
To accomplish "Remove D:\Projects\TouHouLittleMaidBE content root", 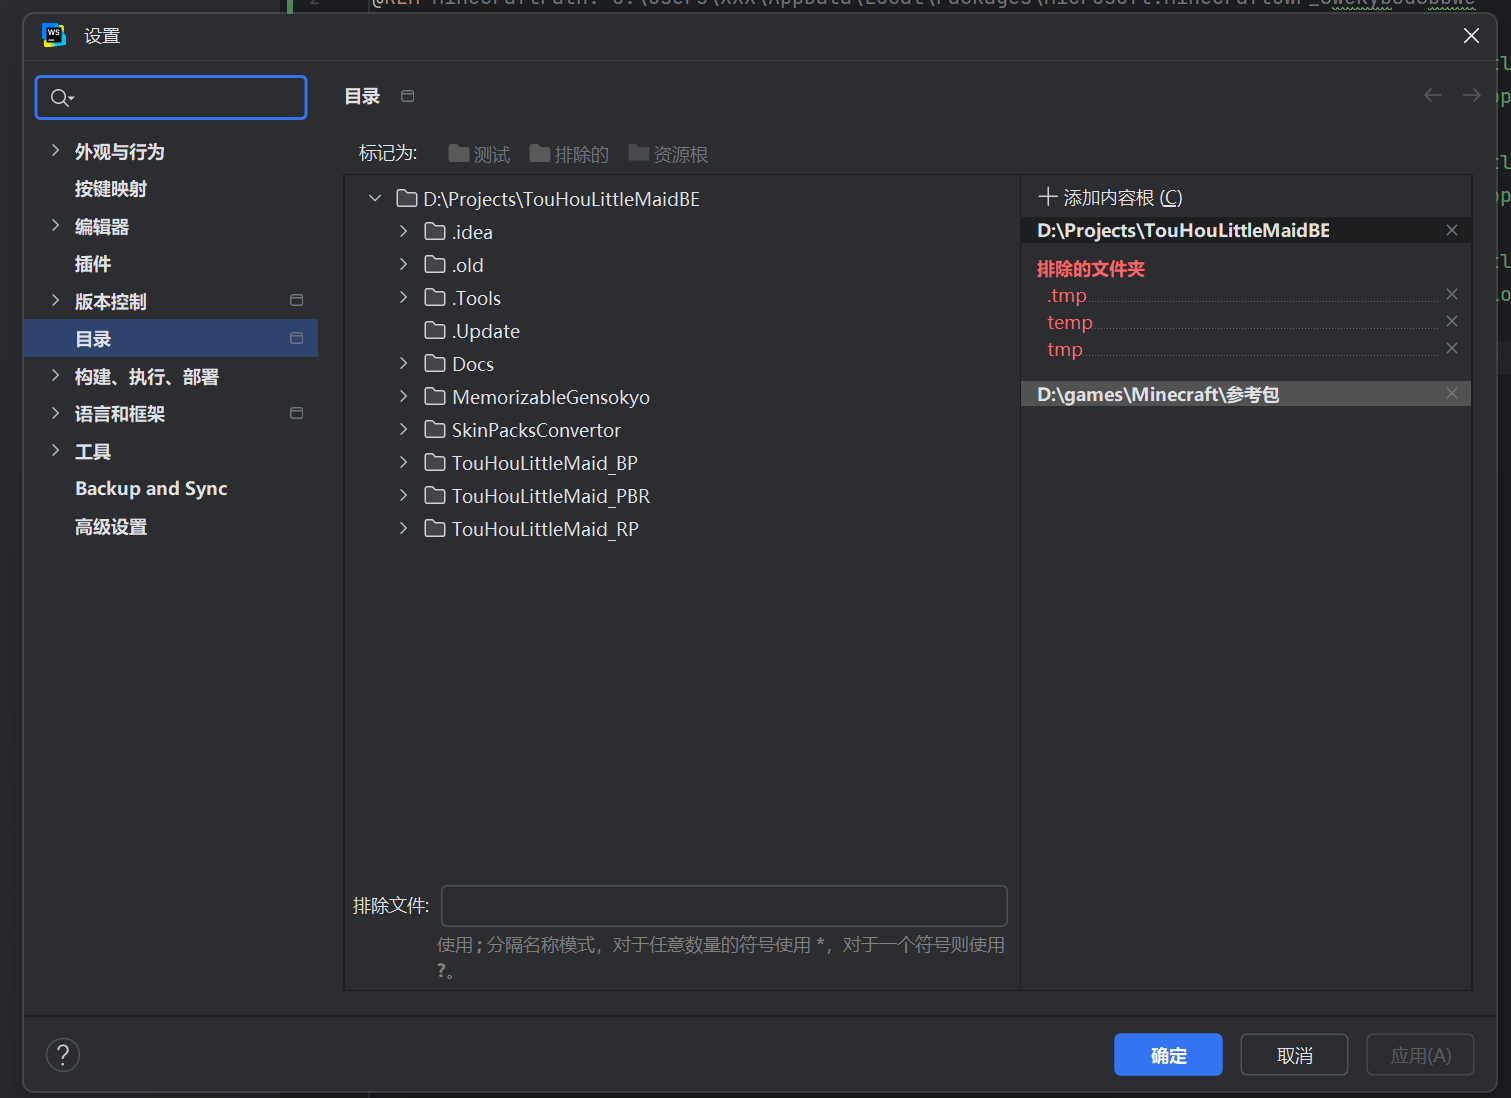I will tap(1452, 230).
